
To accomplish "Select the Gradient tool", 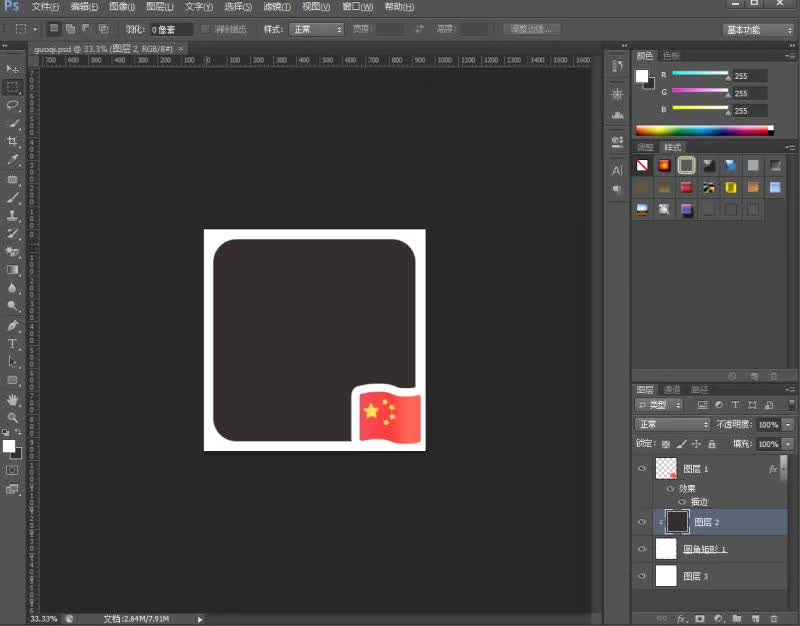I will [x=13, y=270].
